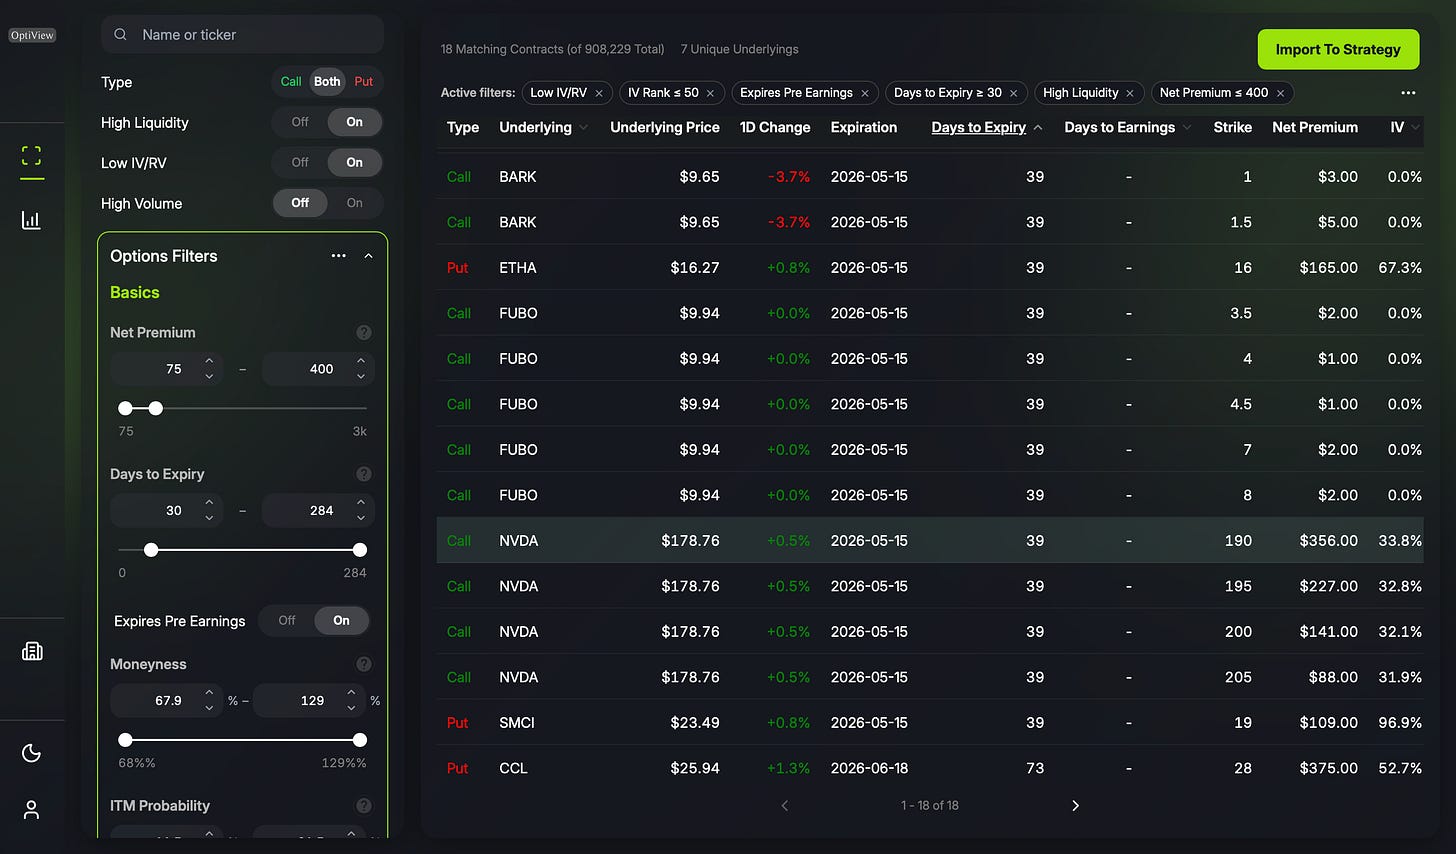The height and width of the screenshot is (854, 1456).
Task: Click Days to Expiry maximum stepper
Action: coord(361,511)
